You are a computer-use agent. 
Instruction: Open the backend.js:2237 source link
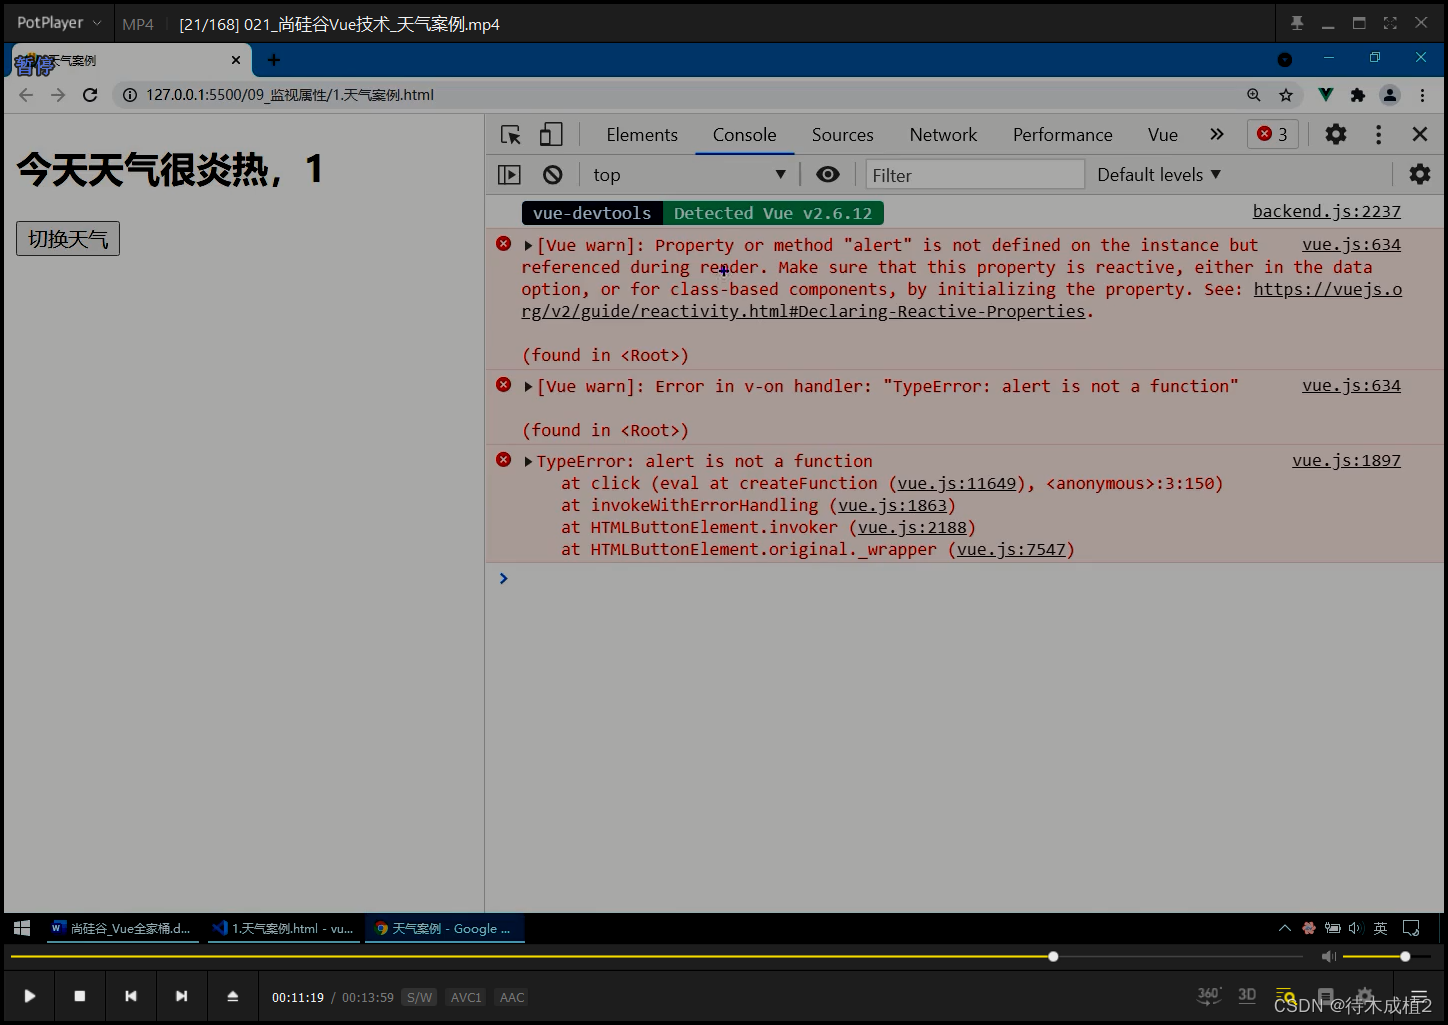point(1326,211)
